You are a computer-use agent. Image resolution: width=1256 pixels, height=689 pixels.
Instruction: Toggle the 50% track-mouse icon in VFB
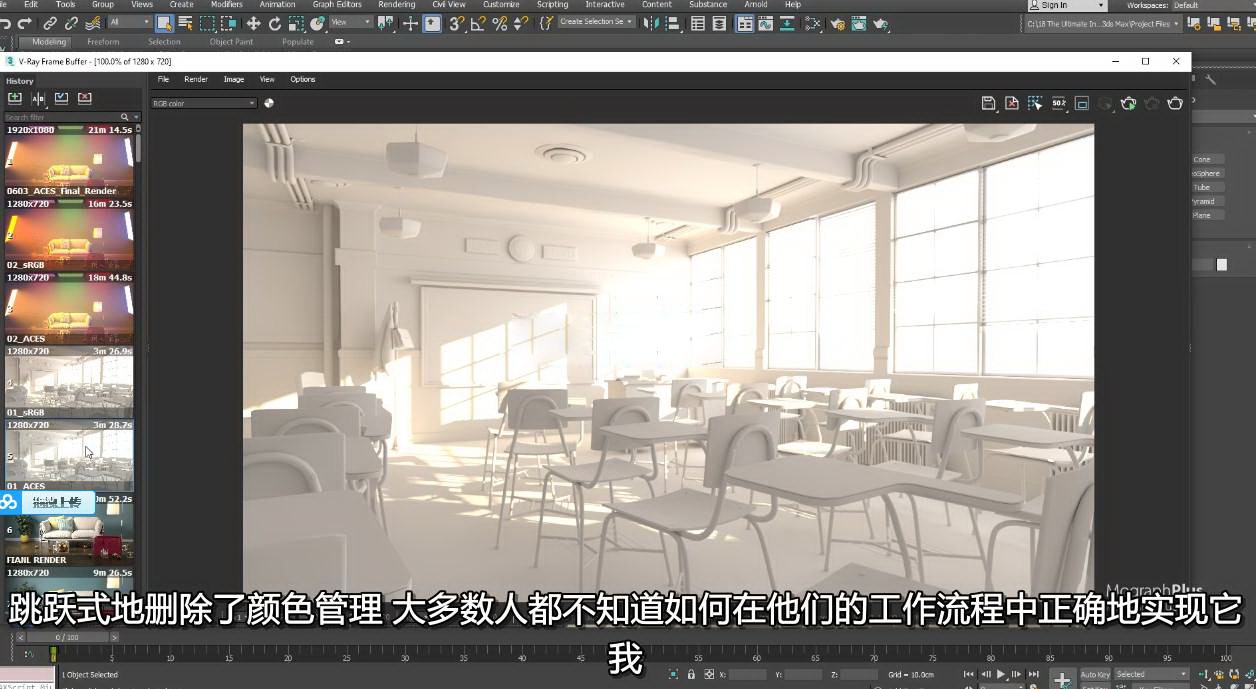point(1058,103)
